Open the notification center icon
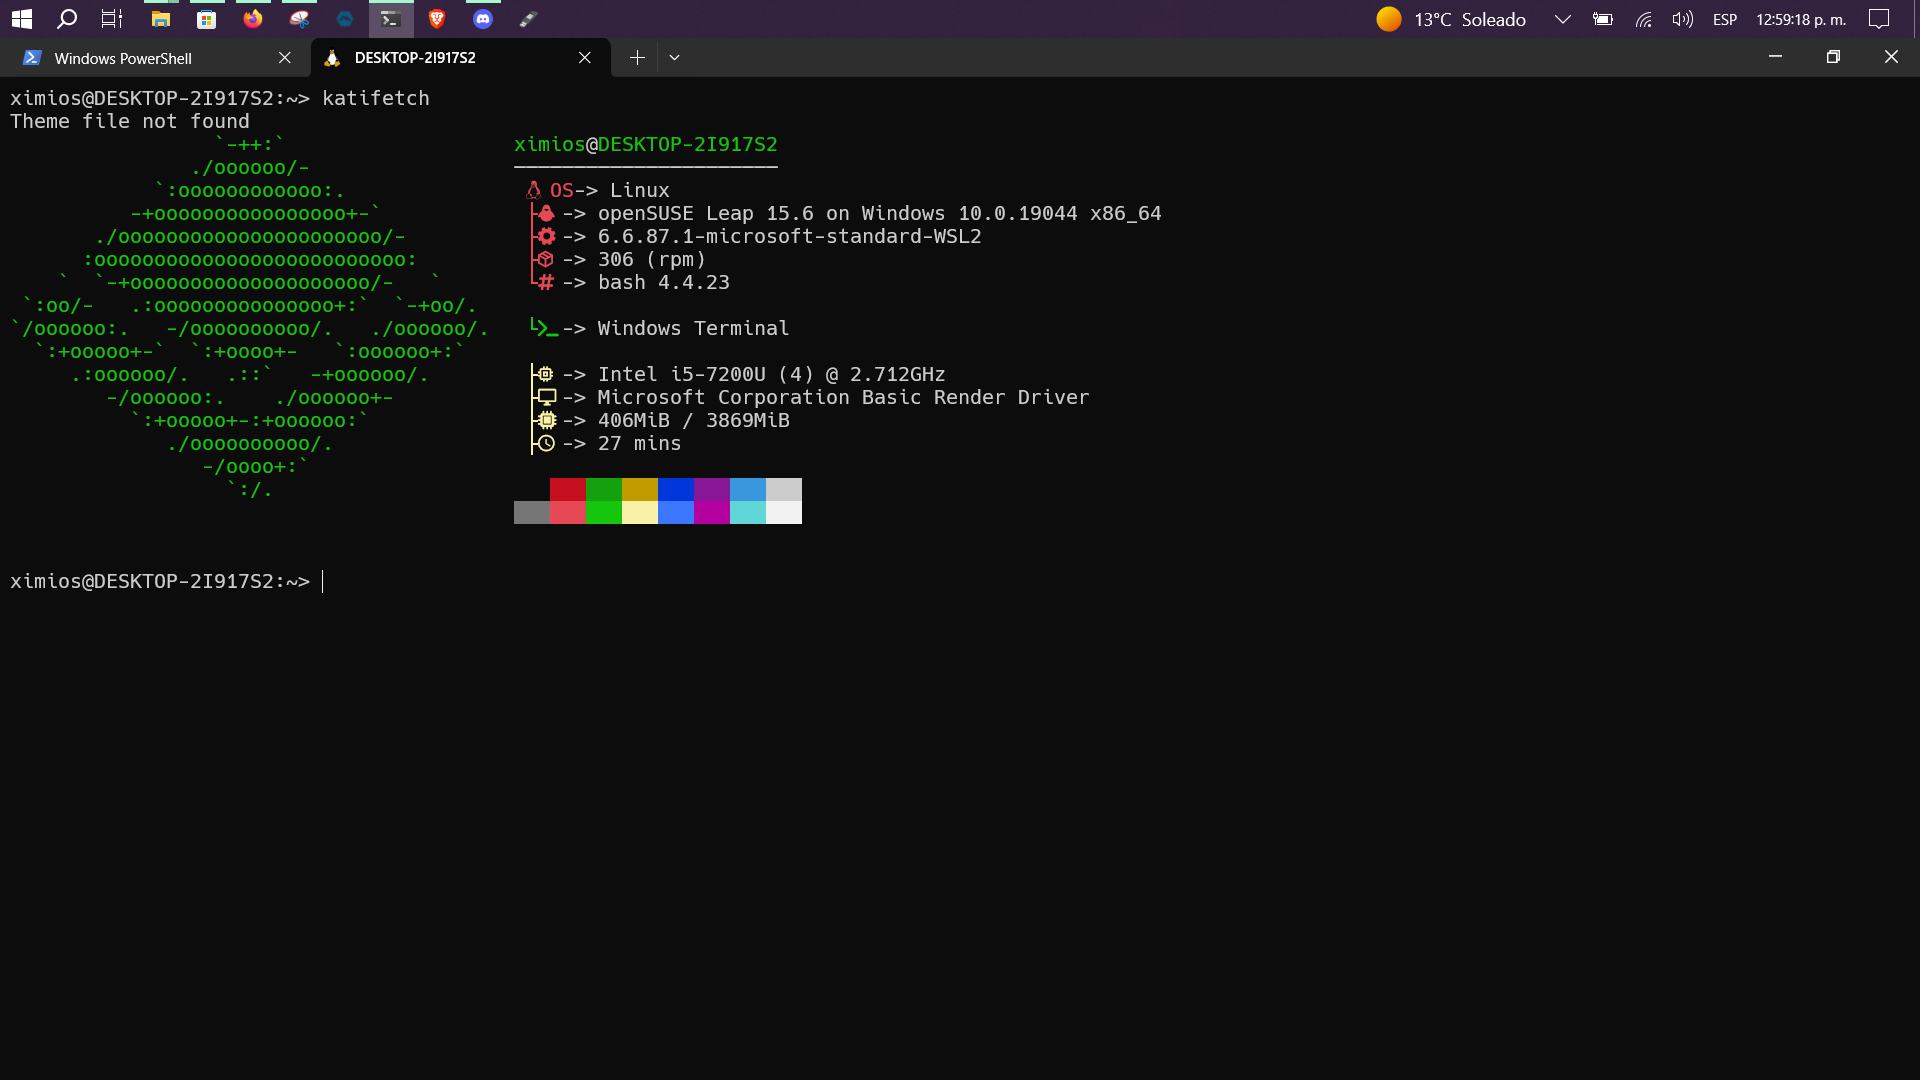Screen dimensions: 1920x1080 1879,19
